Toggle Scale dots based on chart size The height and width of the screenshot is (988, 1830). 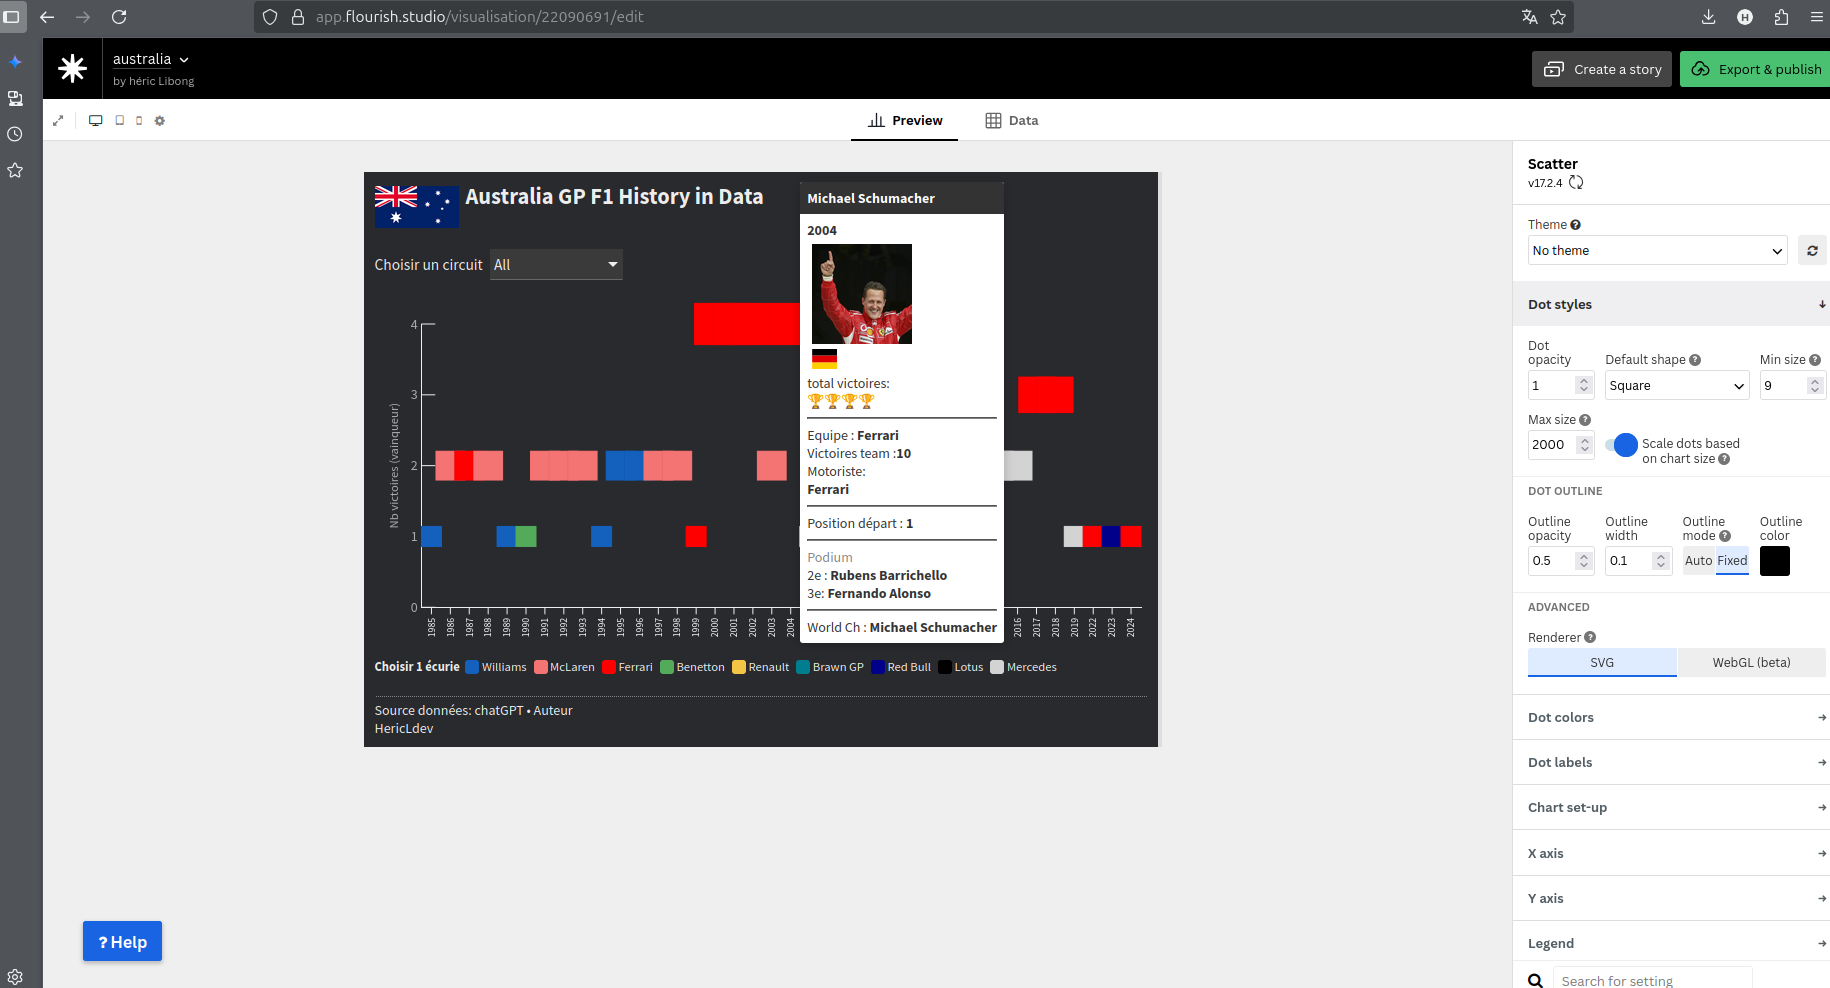[x=1621, y=445]
